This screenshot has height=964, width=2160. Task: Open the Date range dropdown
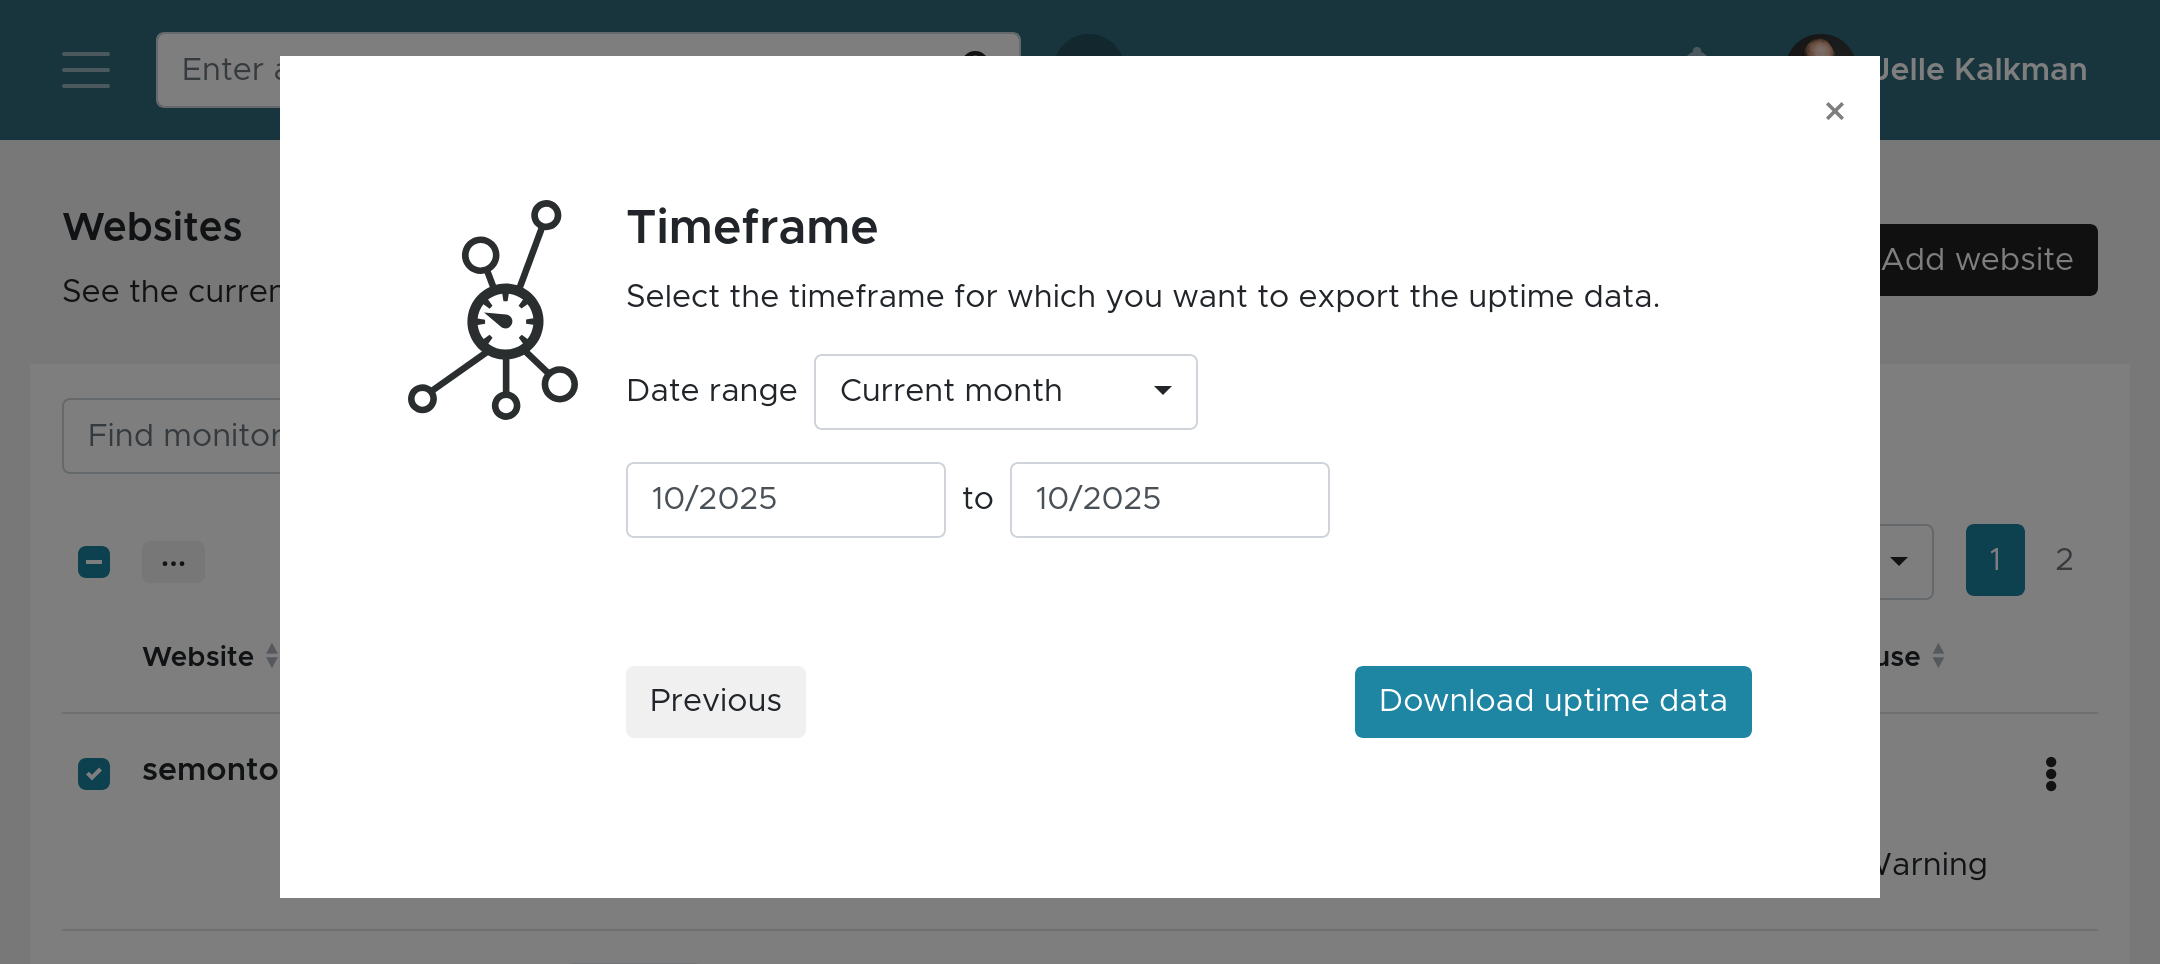[x=1005, y=391]
